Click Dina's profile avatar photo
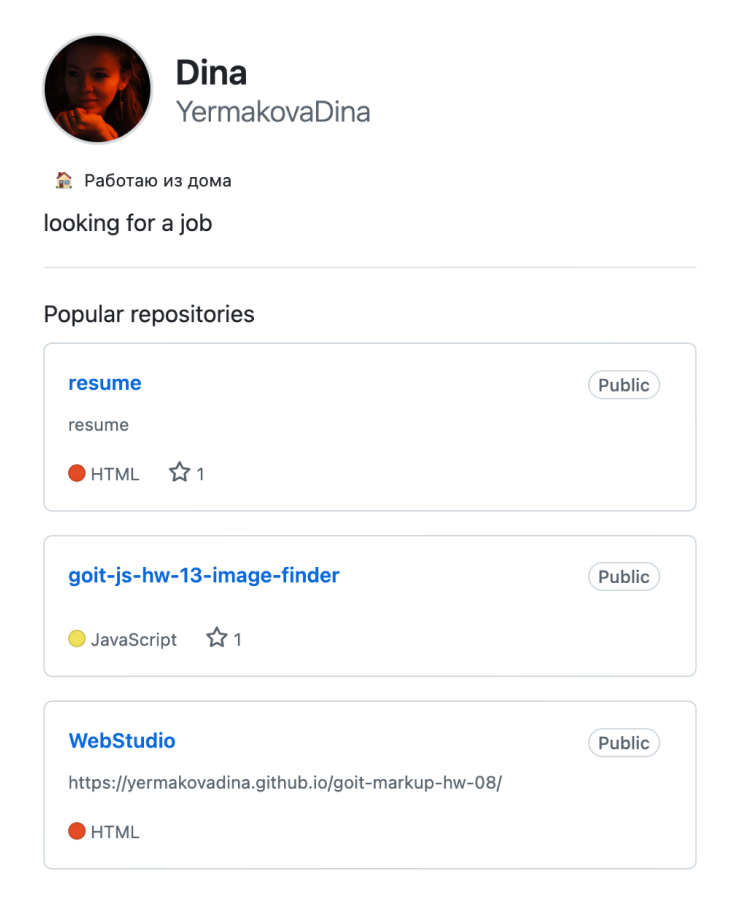The width and height of the screenshot is (740, 908). [x=98, y=89]
